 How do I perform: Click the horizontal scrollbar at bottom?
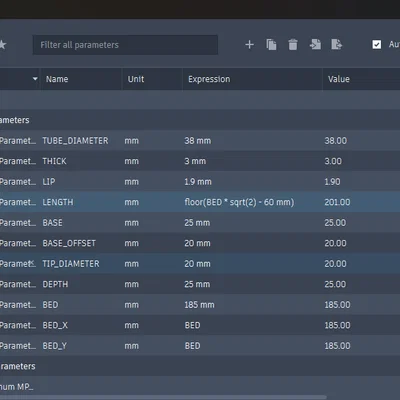[163, 397]
